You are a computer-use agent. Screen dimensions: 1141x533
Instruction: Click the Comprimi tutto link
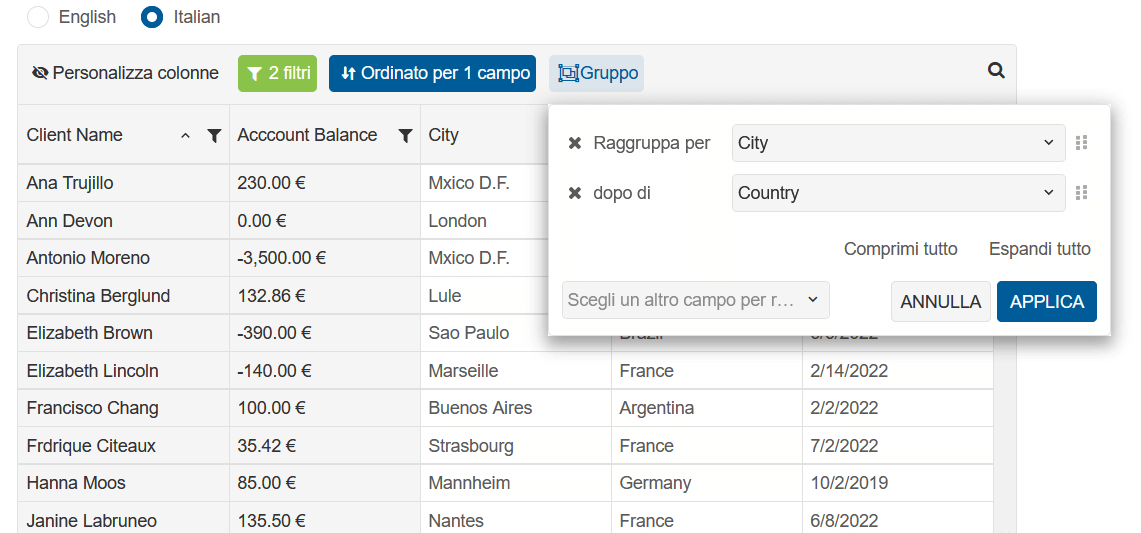click(900, 249)
